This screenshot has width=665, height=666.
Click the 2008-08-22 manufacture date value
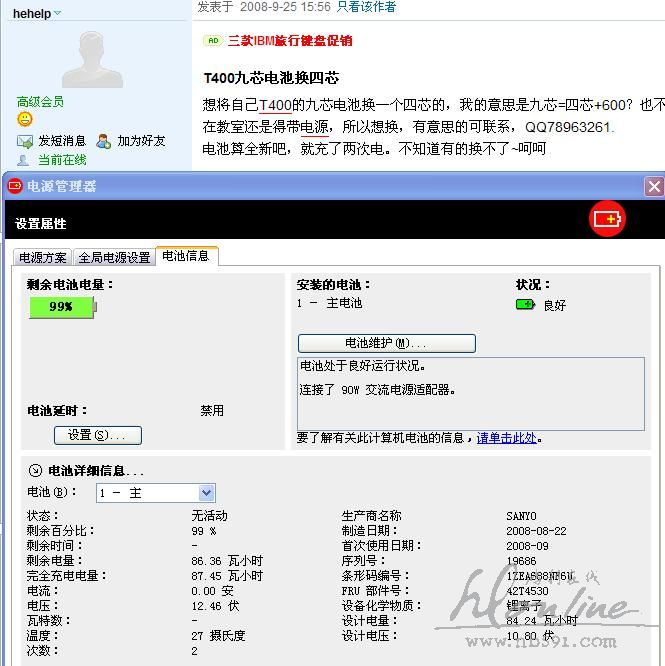(x=536, y=531)
